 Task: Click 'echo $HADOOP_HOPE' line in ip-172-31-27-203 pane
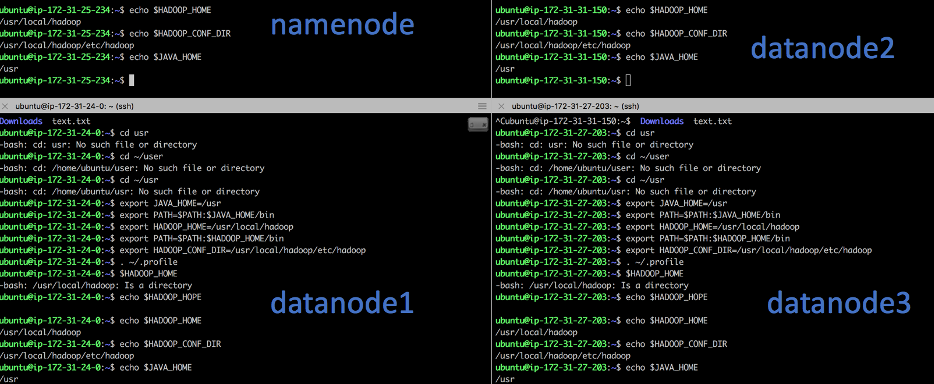[x=666, y=297]
